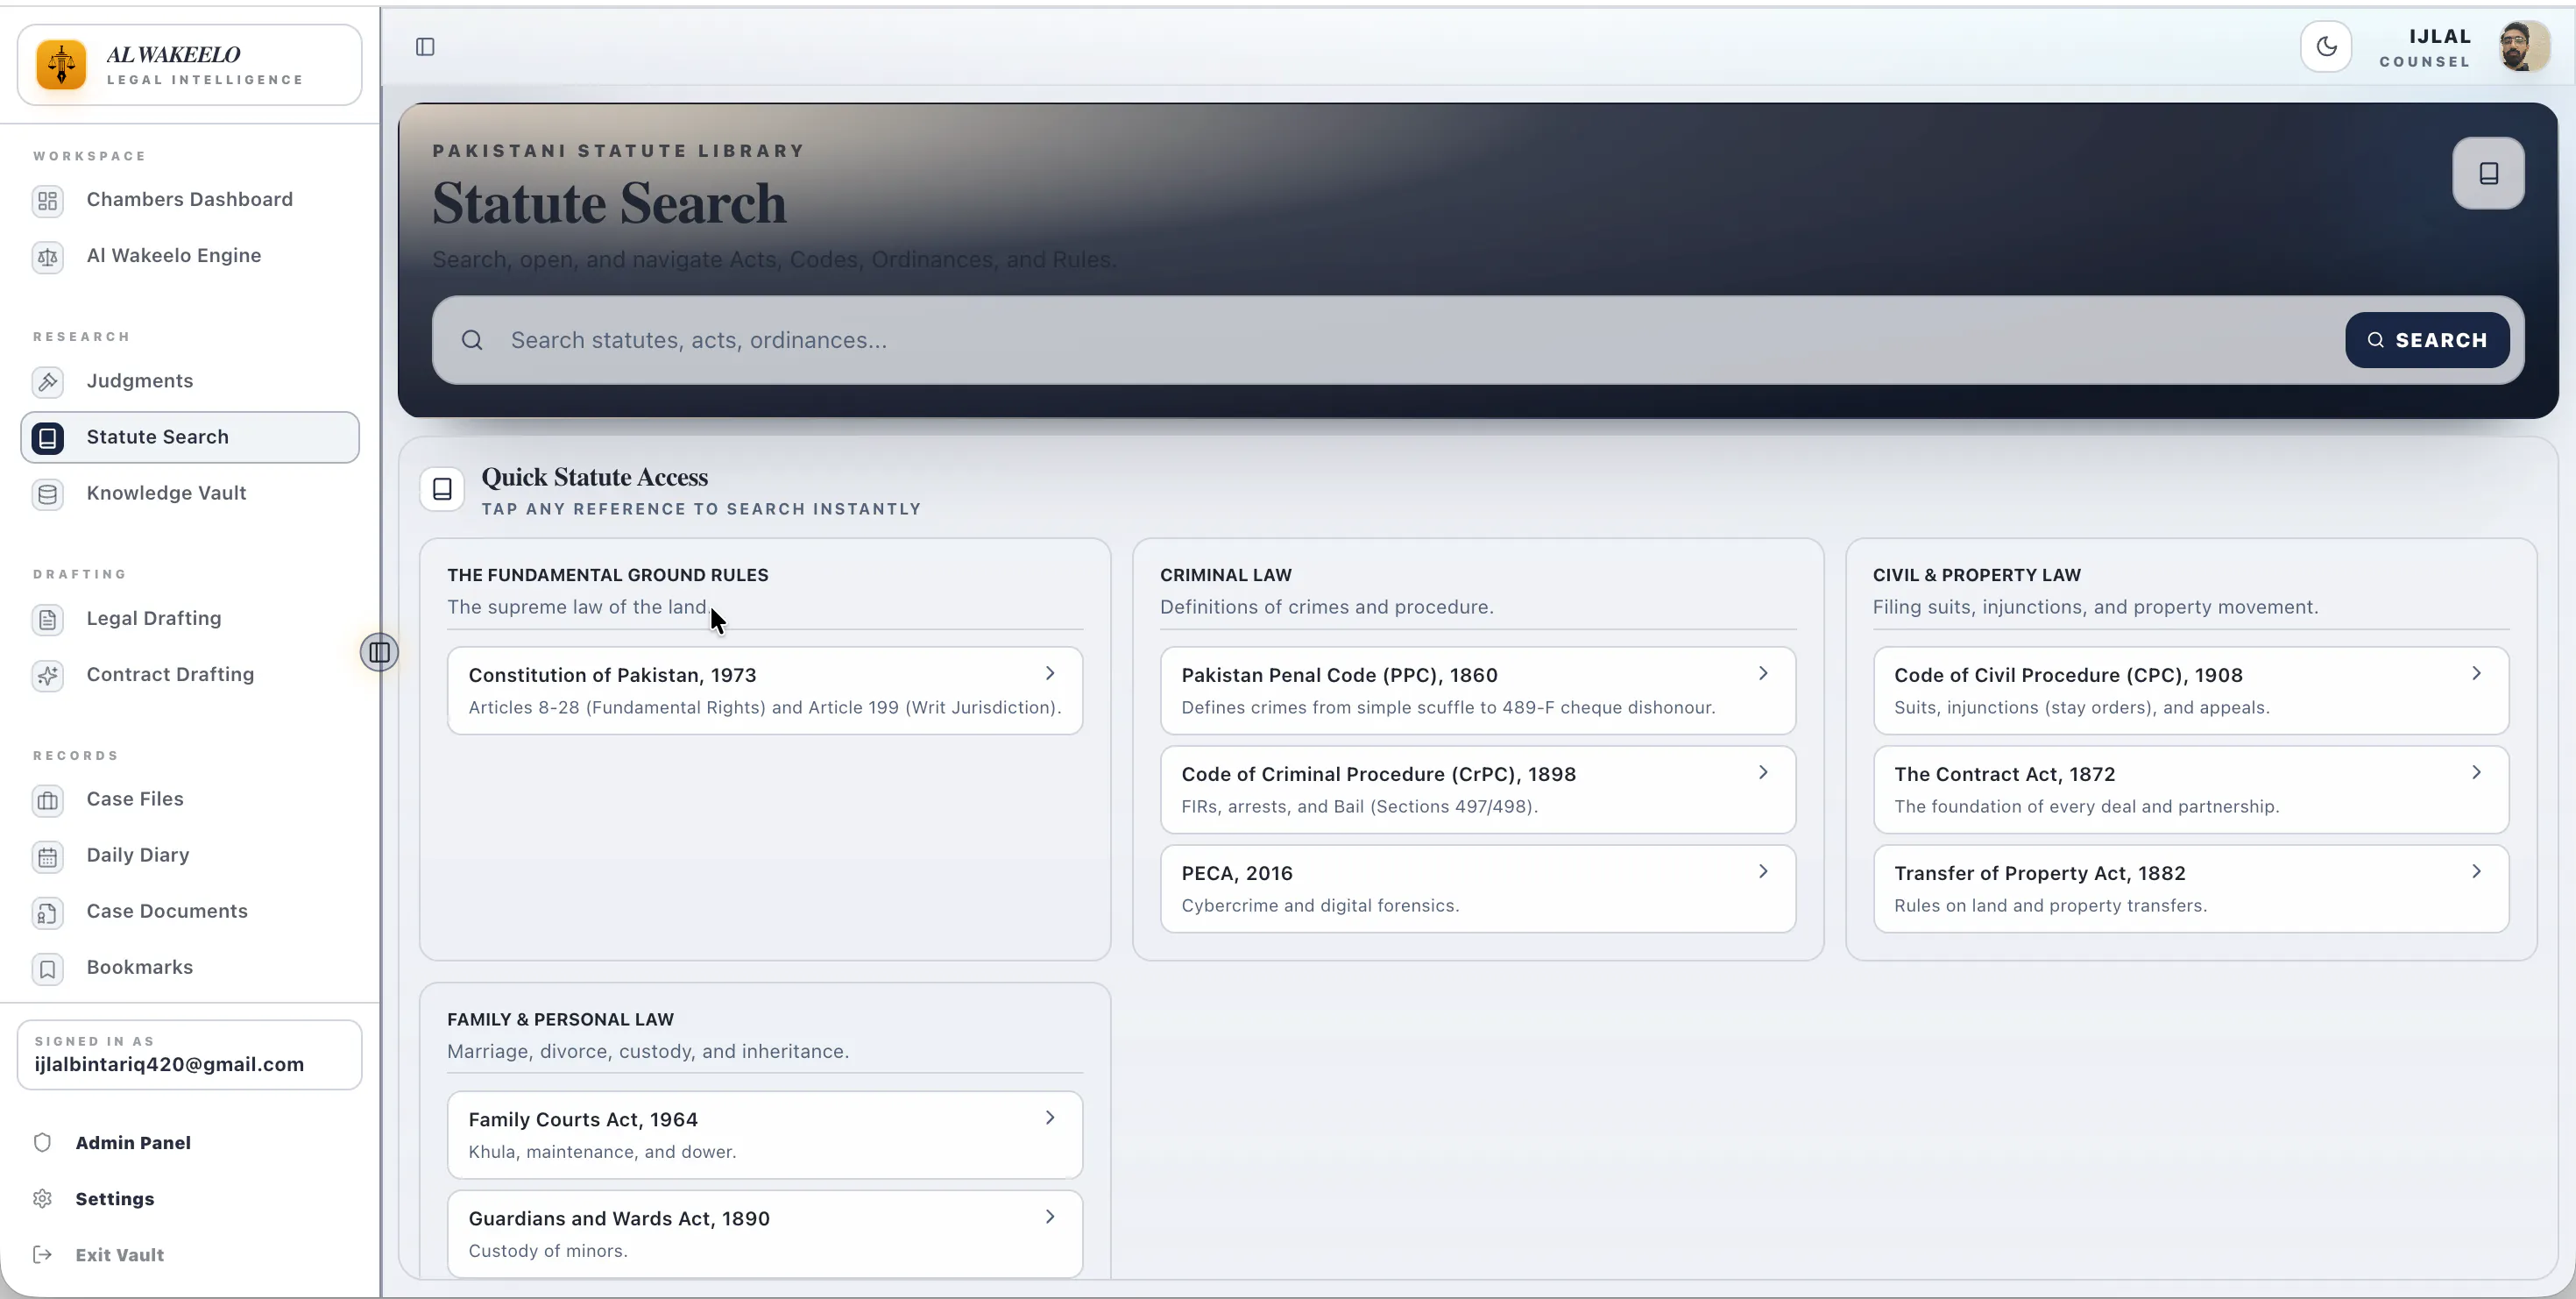This screenshot has width=2576, height=1299.
Task: Open Al Wakeelo Engine menu item
Action: 190,256
